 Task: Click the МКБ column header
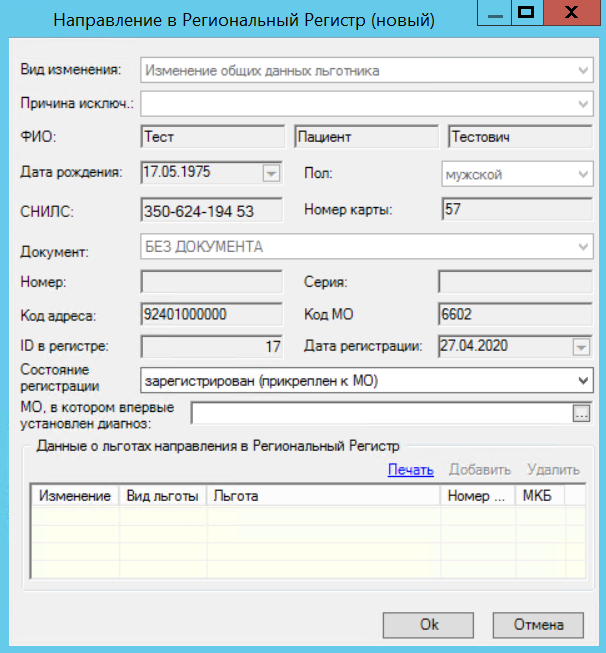coord(540,496)
